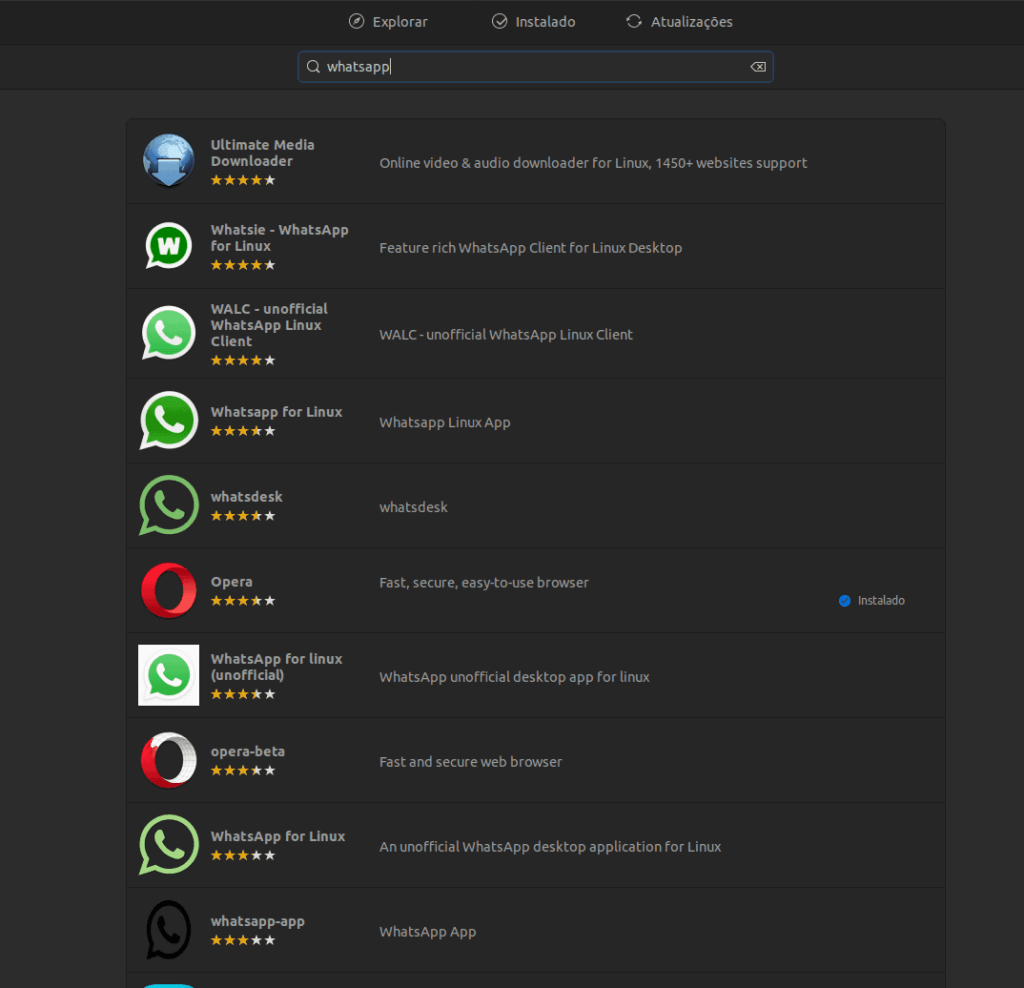Open the Atualizações tab

click(679, 21)
